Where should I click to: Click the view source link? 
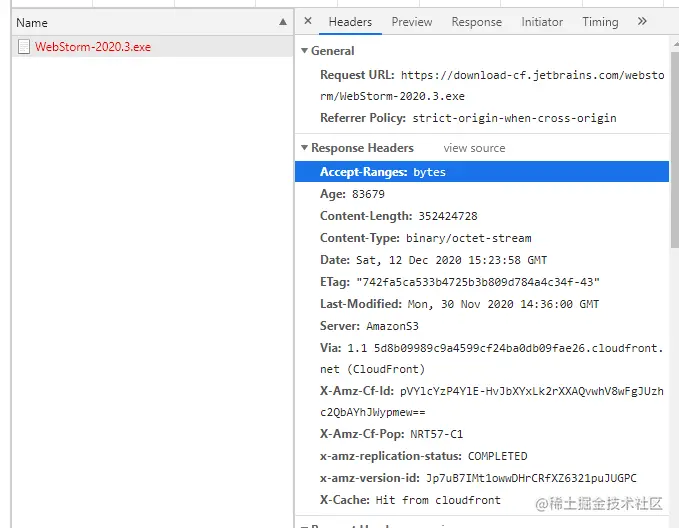tap(474, 148)
